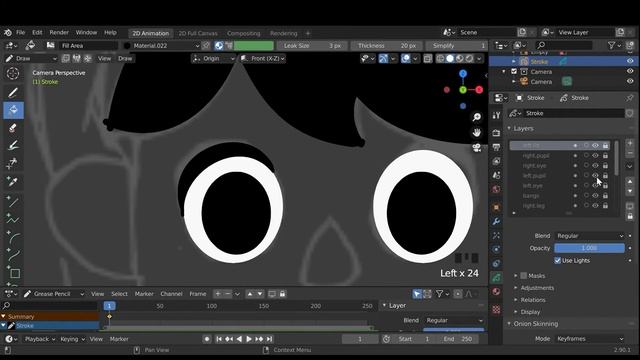Open the Onion Skinning Mode Keyframes dropdown
The height and width of the screenshot is (360, 640).
click(x=589, y=339)
